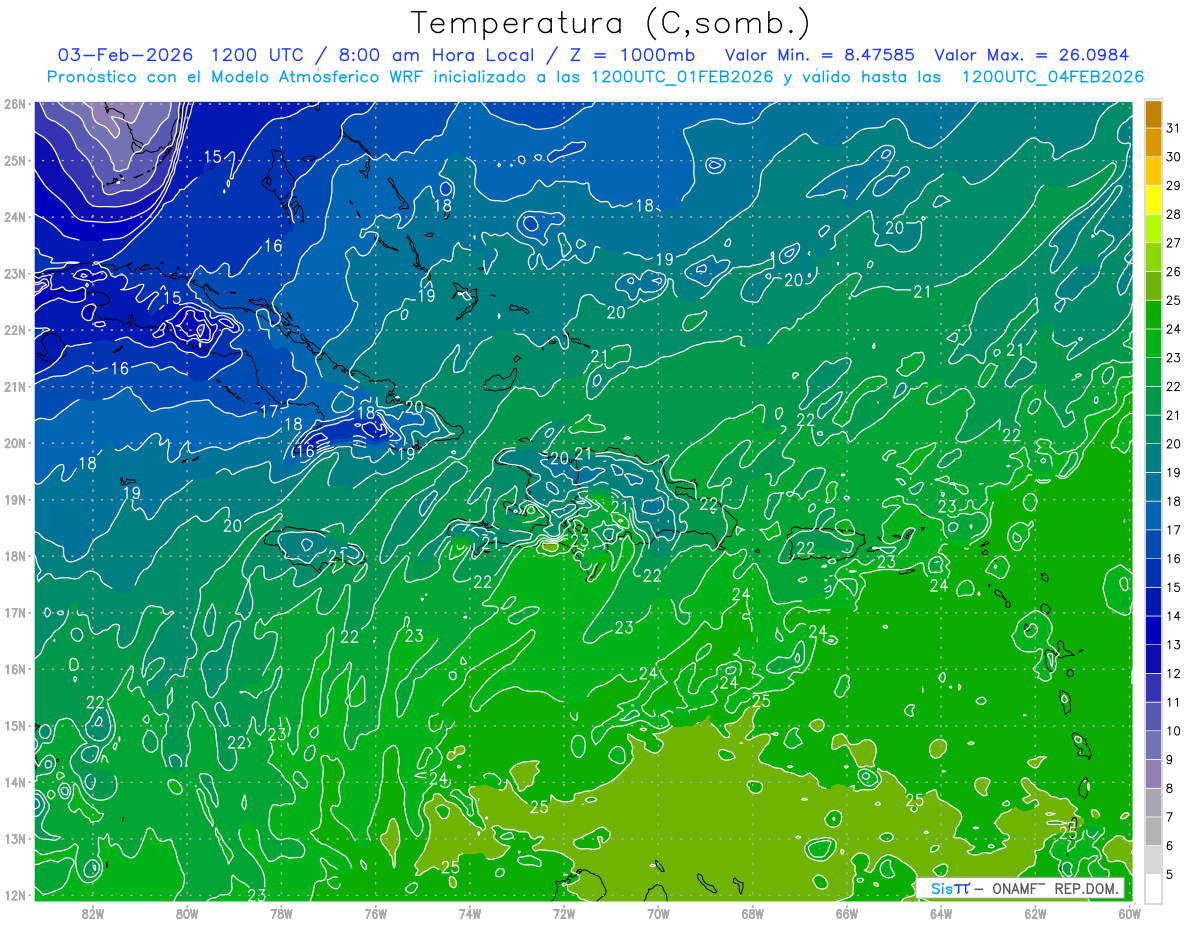The width and height of the screenshot is (1200, 927).
Task: Select the date text "03-Feb-2026"
Action: pos(124,55)
